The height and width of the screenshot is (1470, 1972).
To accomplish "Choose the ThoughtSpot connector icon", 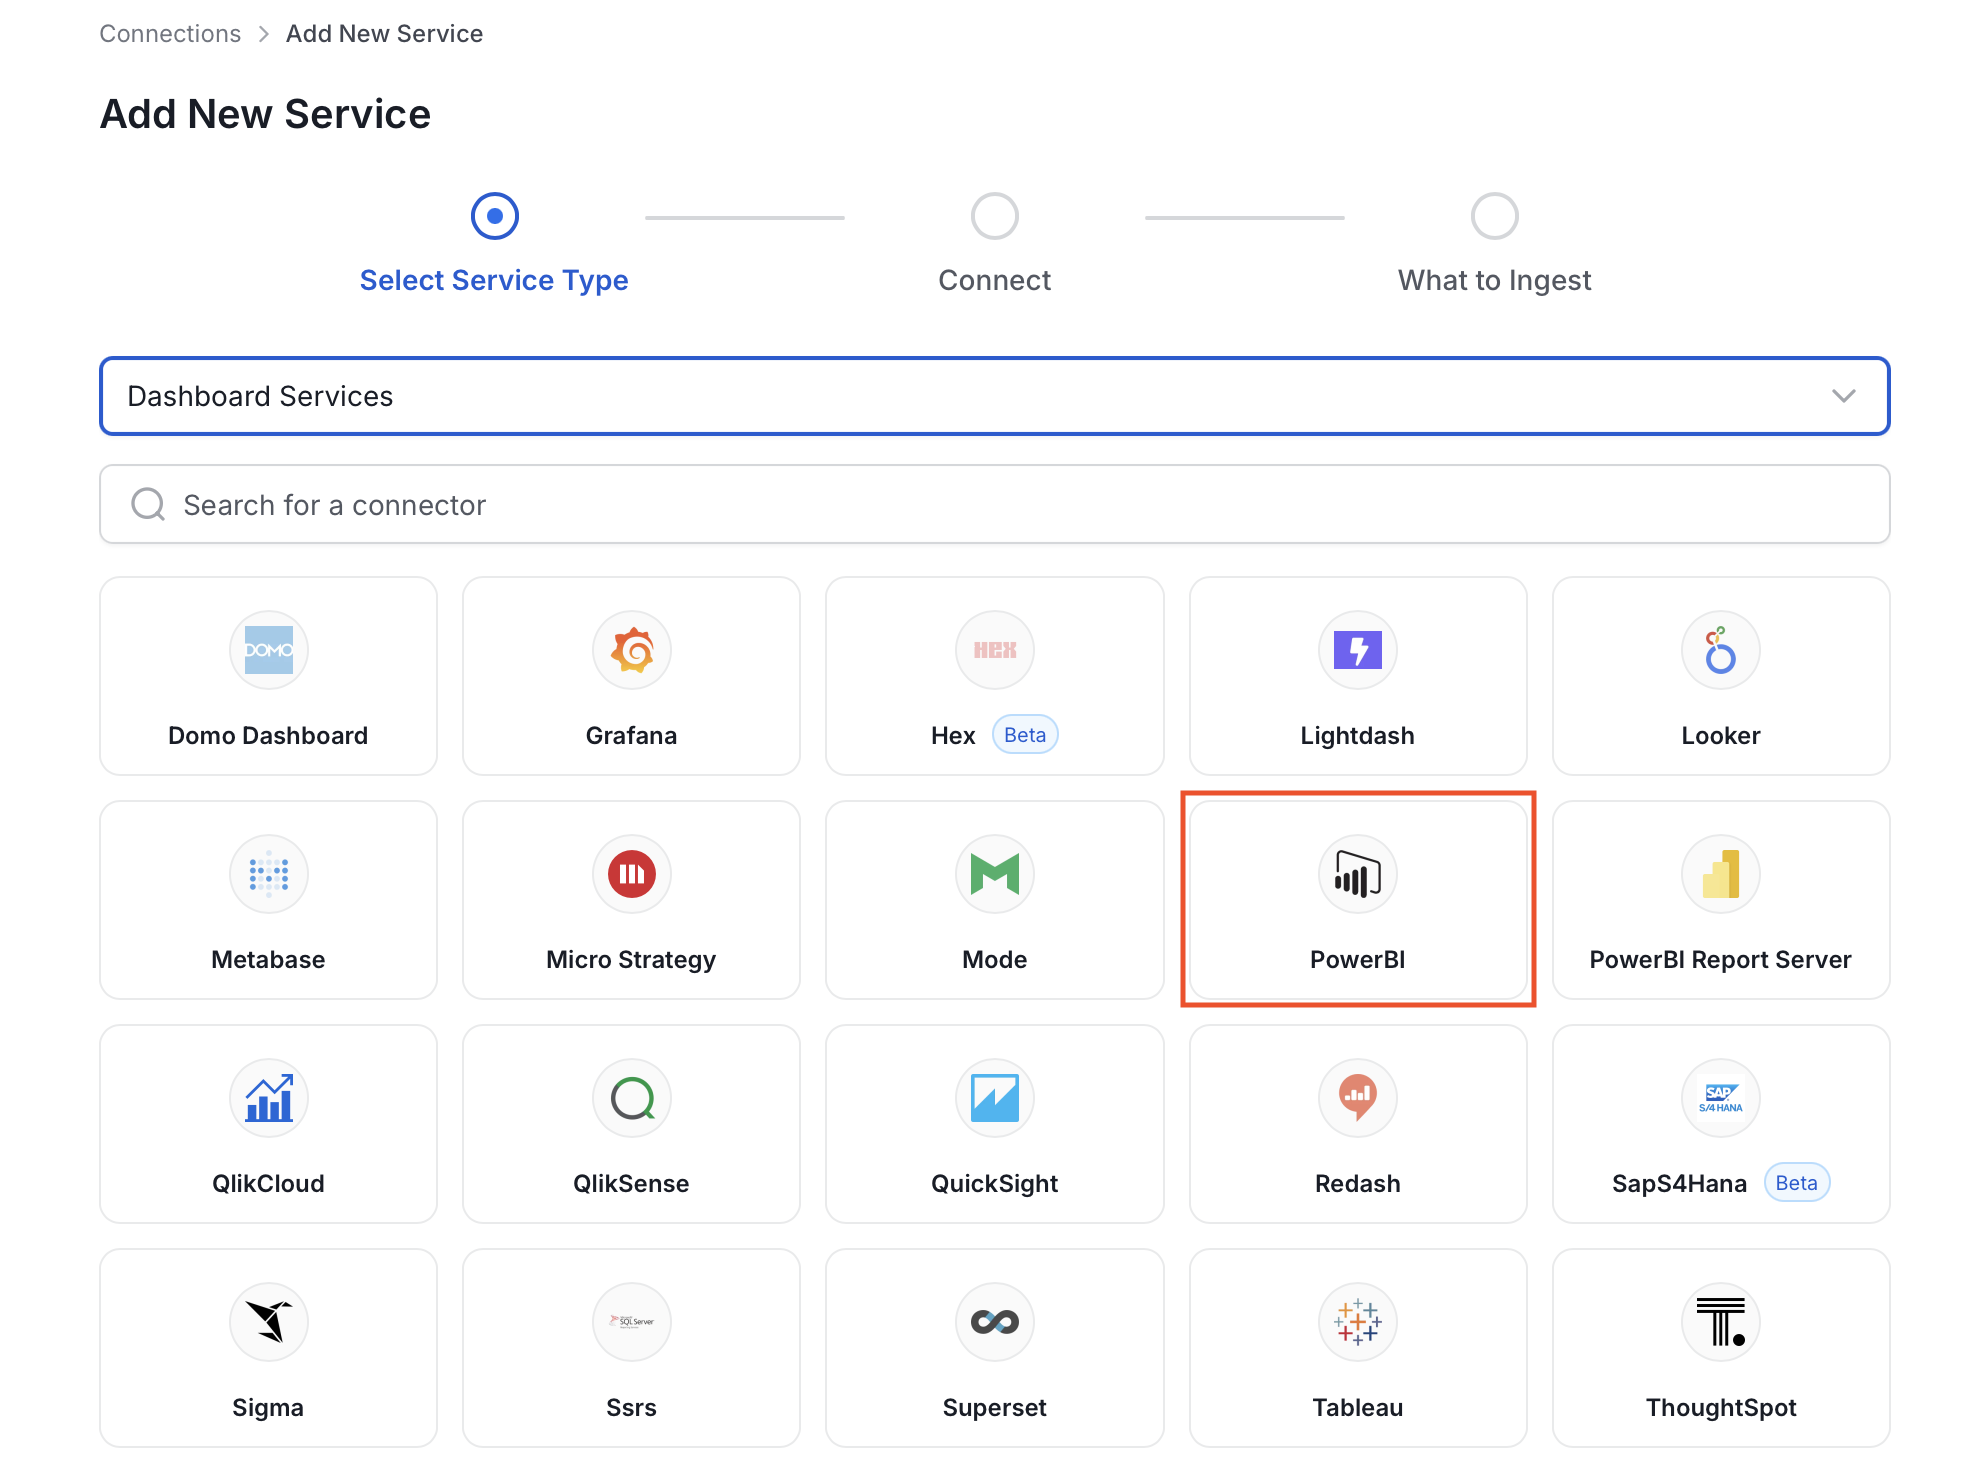I will point(1720,1322).
